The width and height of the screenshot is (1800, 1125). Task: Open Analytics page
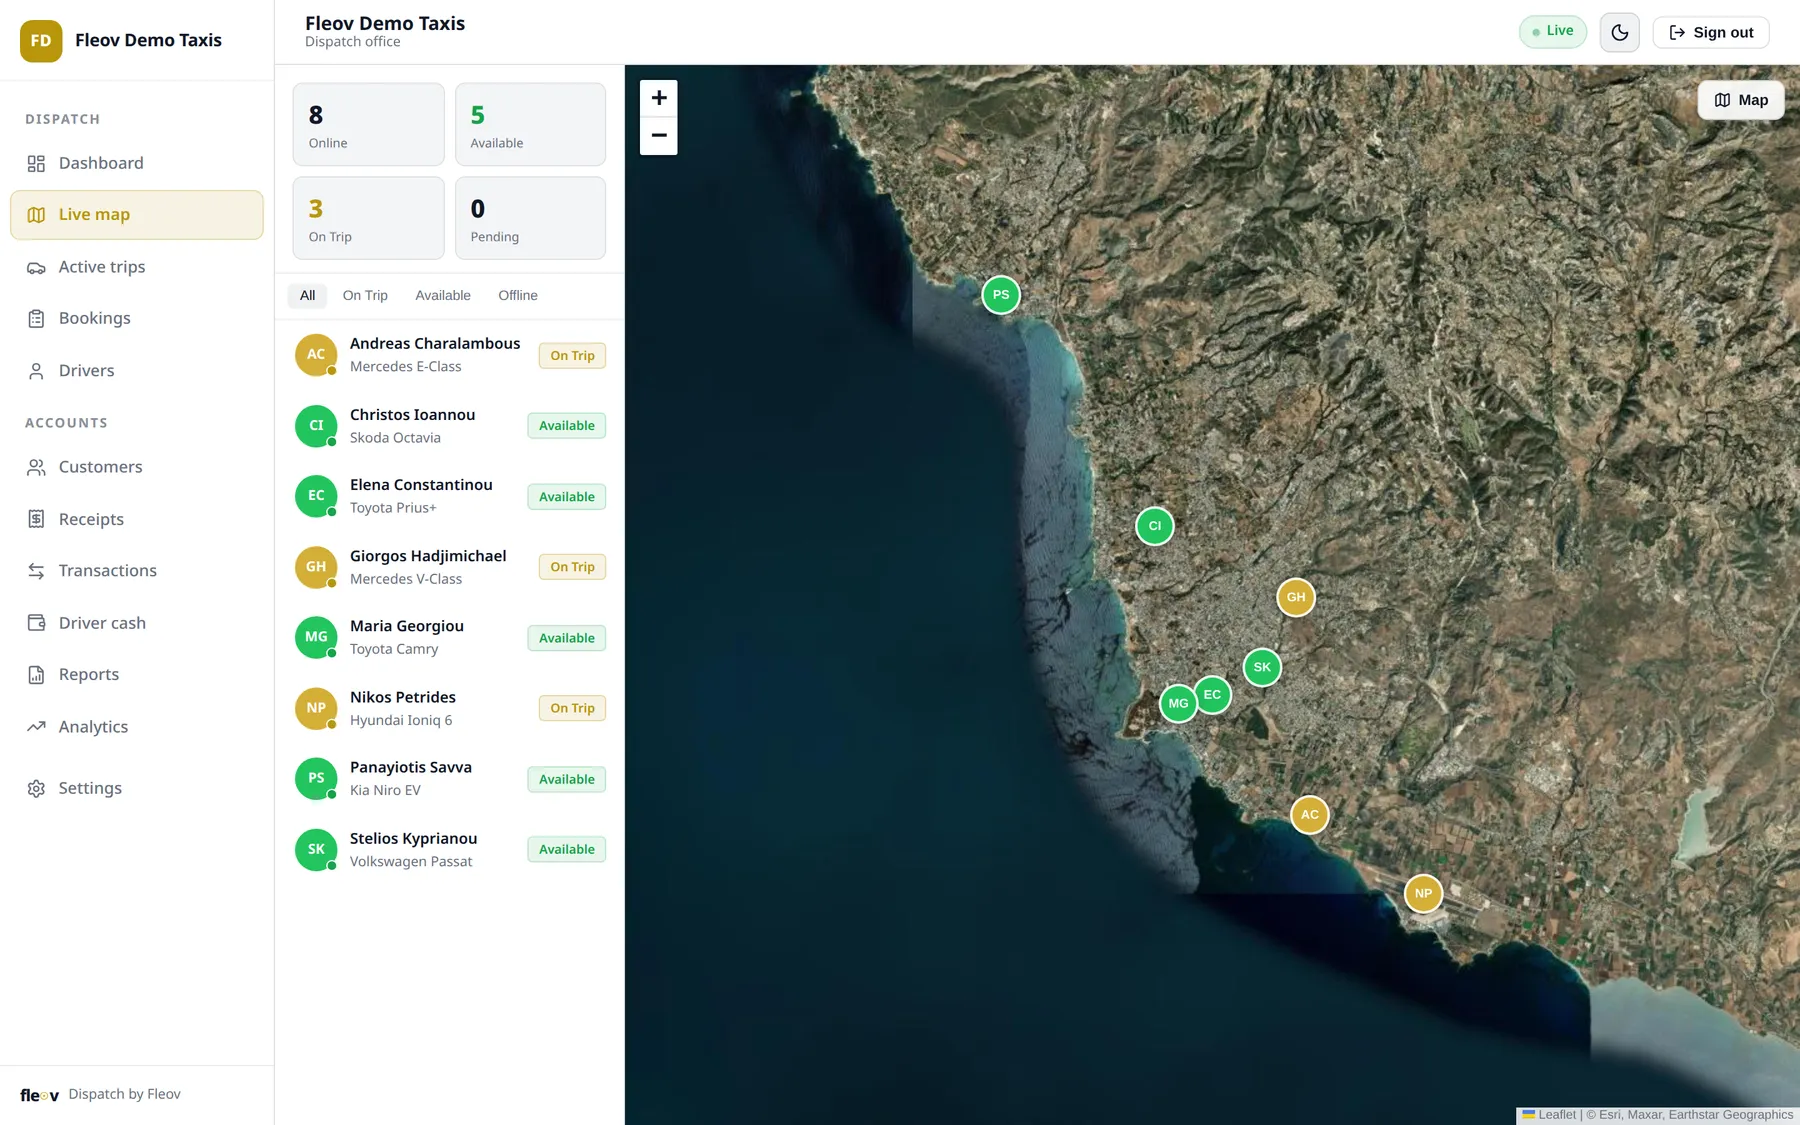137,727
